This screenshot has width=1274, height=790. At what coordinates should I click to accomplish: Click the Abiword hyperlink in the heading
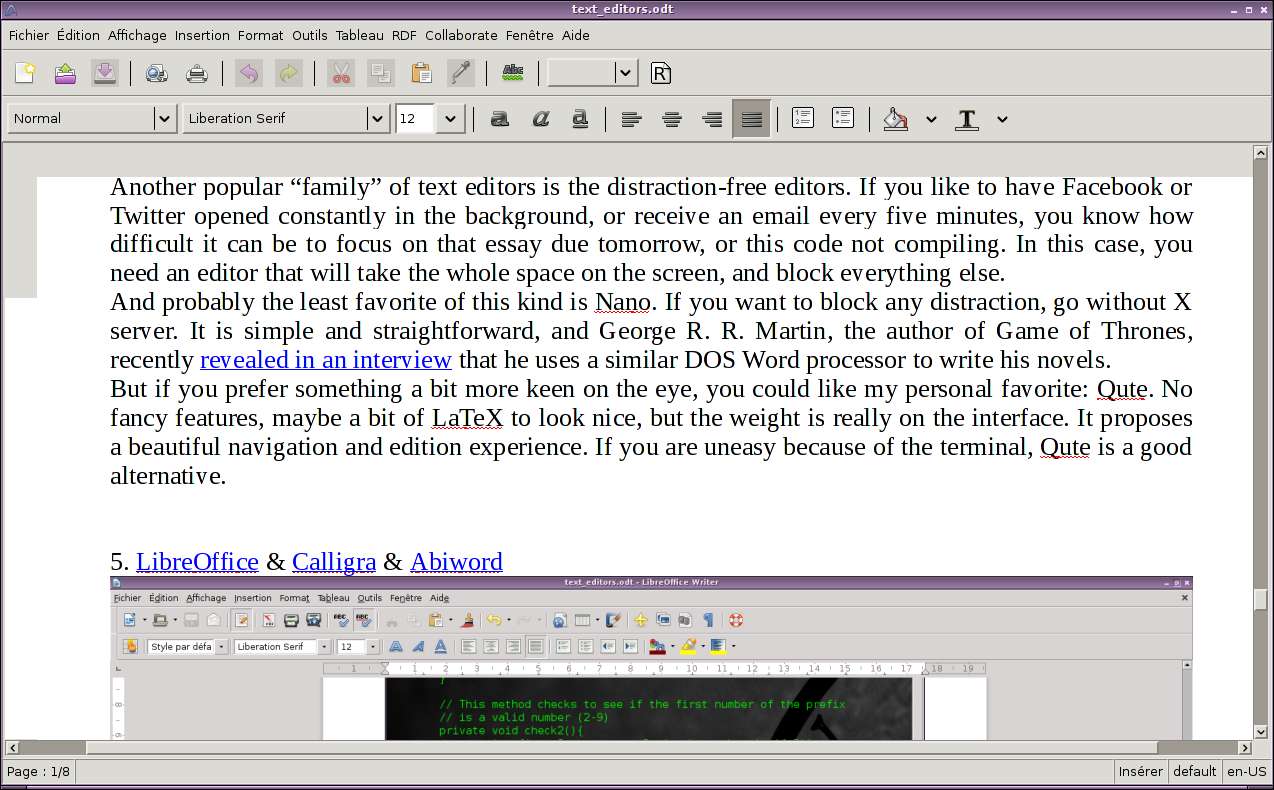coord(456,562)
